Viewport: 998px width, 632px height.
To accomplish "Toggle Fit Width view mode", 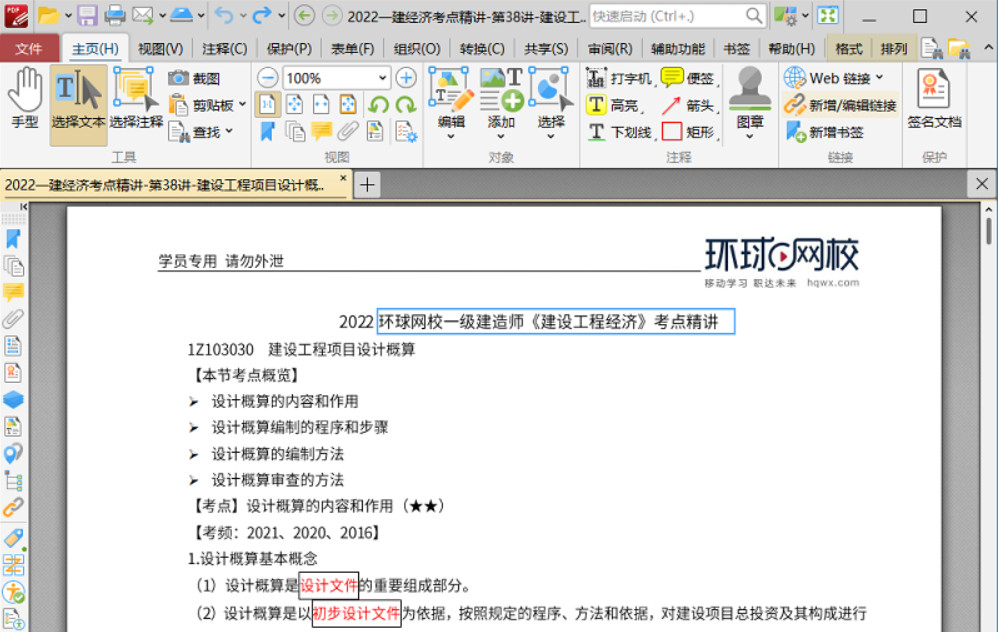I will [x=321, y=104].
